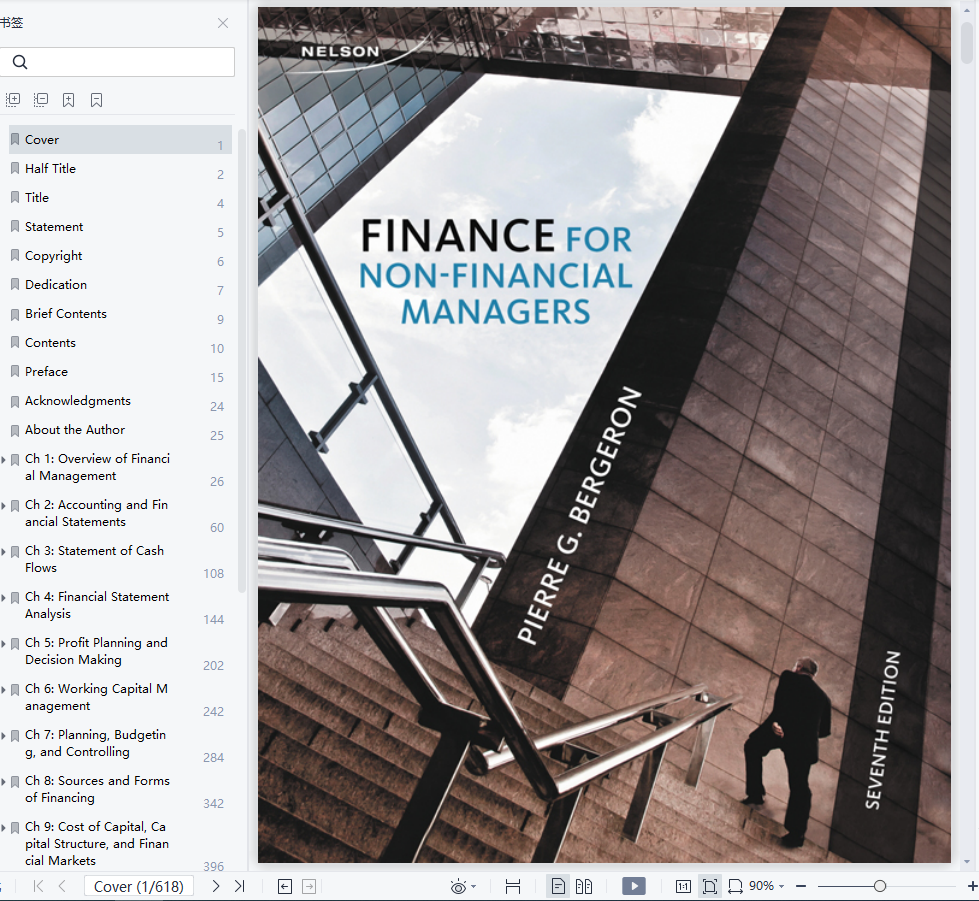Click the zoom in plus button
The height and width of the screenshot is (901, 979).
[x=972, y=886]
